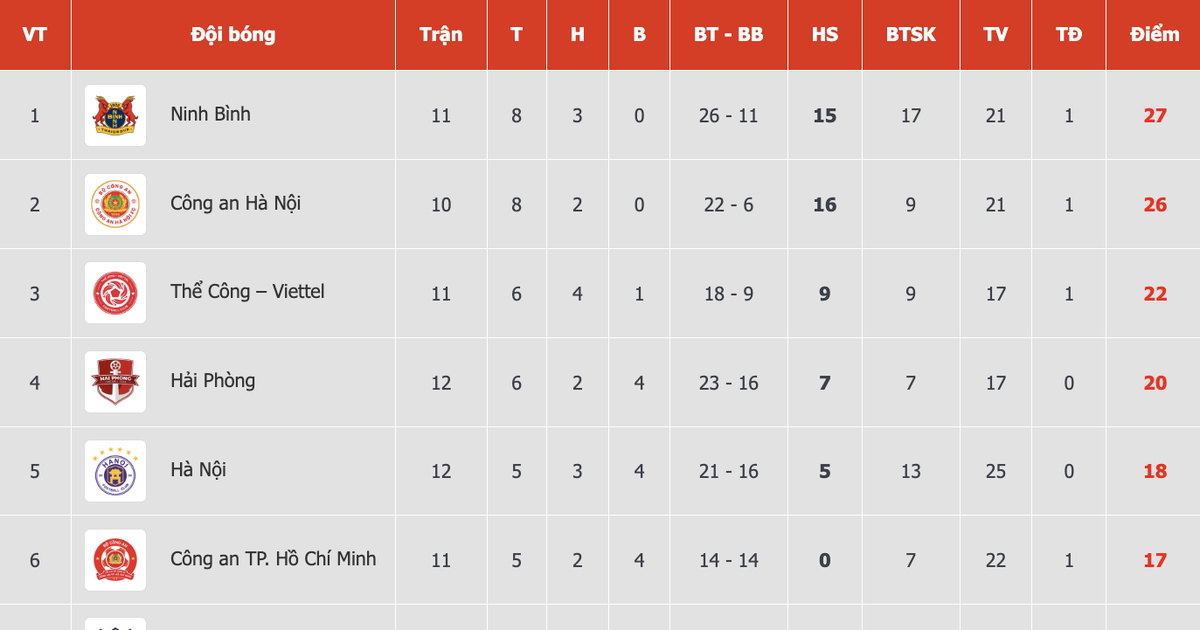Select the Hà Nội team name
Screen dimensions: 1200x630
pos(198,470)
